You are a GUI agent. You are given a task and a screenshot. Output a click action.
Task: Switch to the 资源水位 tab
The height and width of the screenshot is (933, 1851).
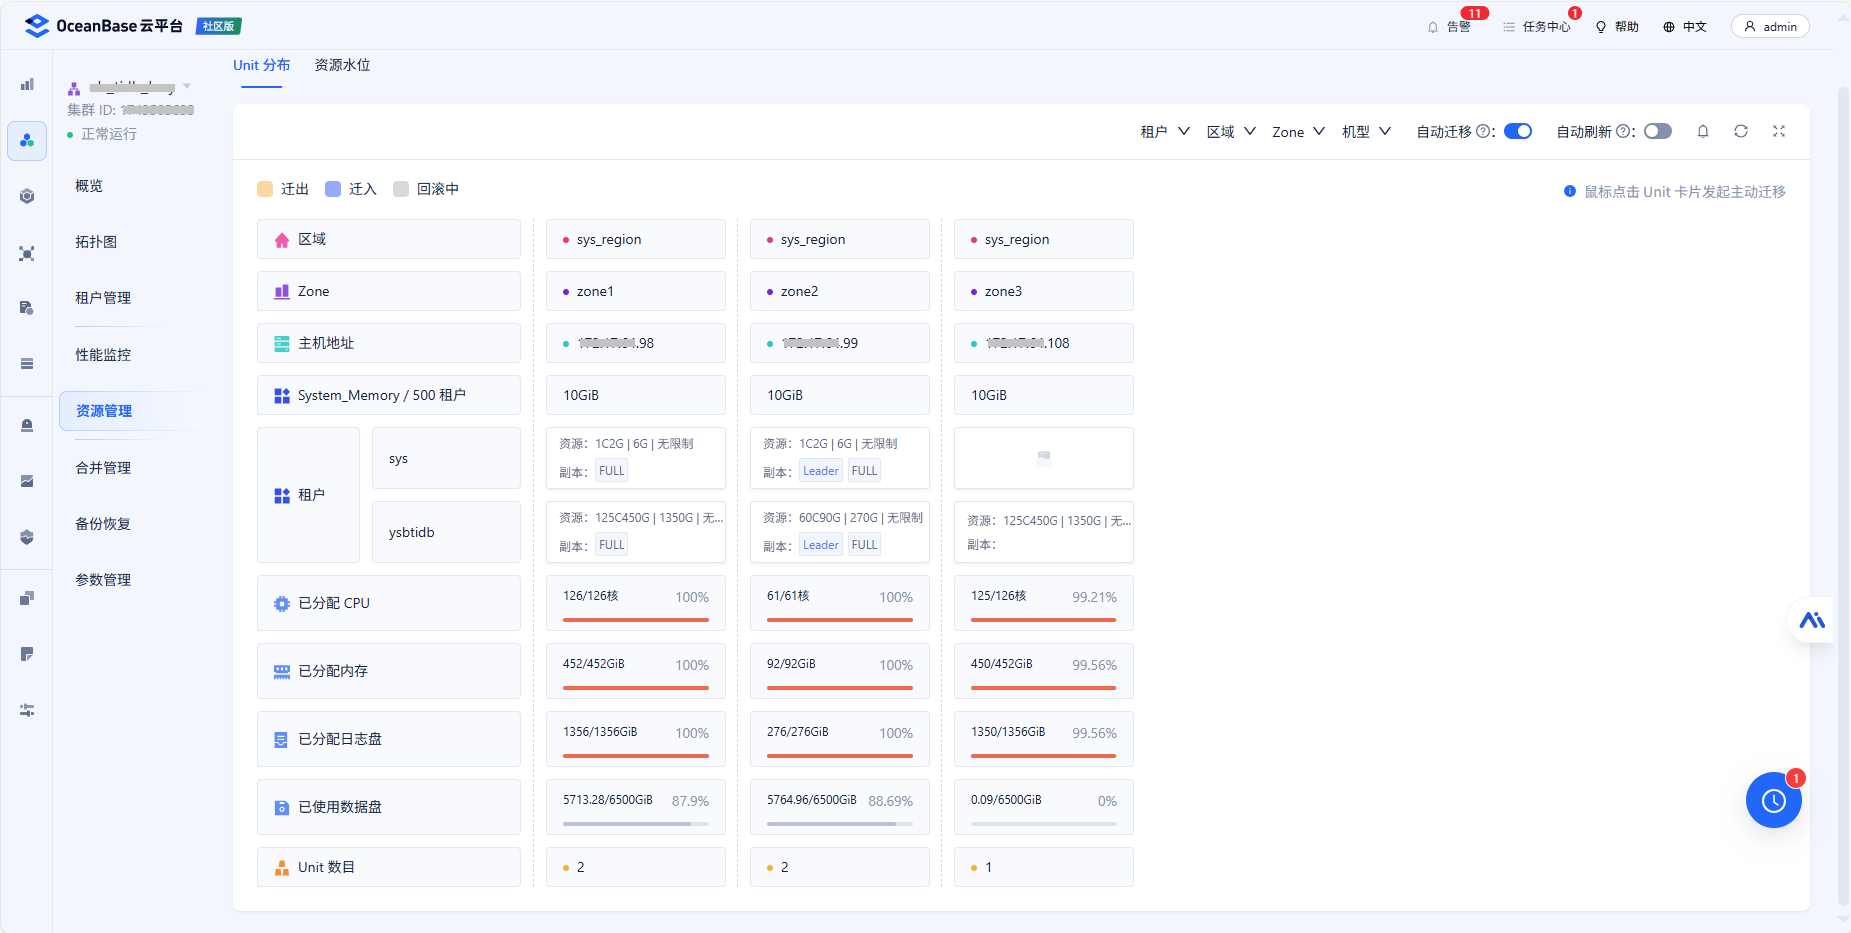[342, 65]
